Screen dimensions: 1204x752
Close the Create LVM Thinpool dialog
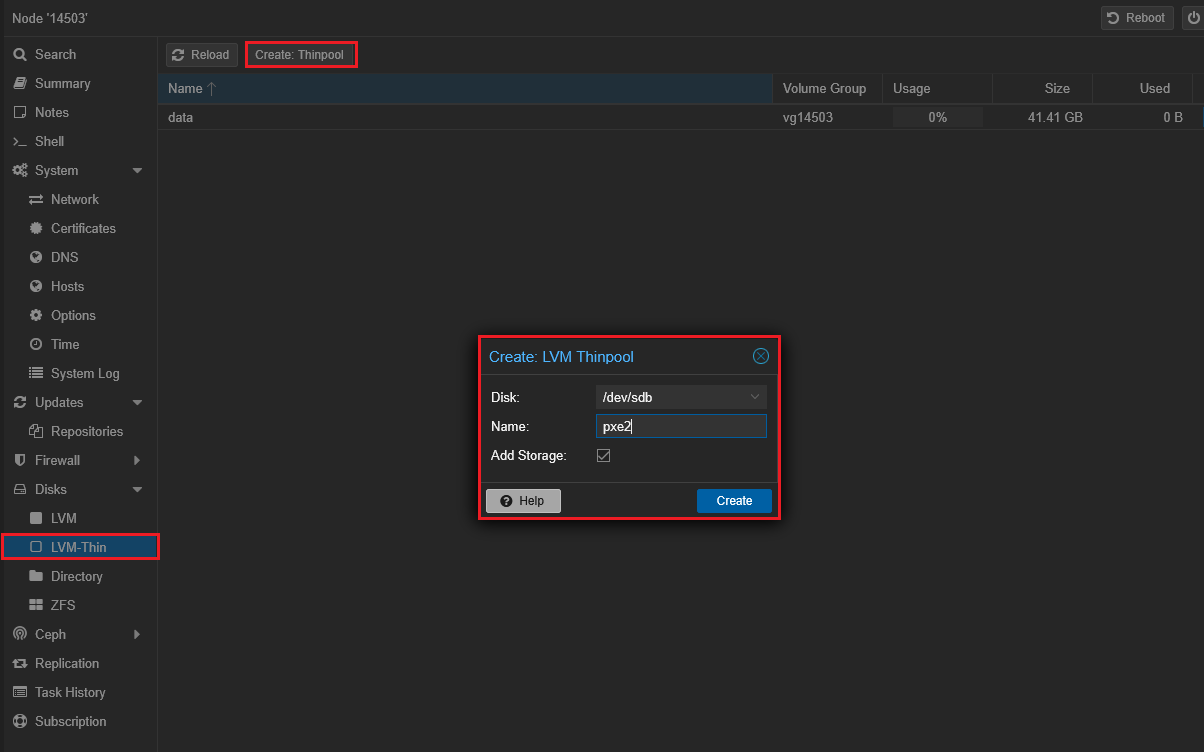[x=760, y=356]
